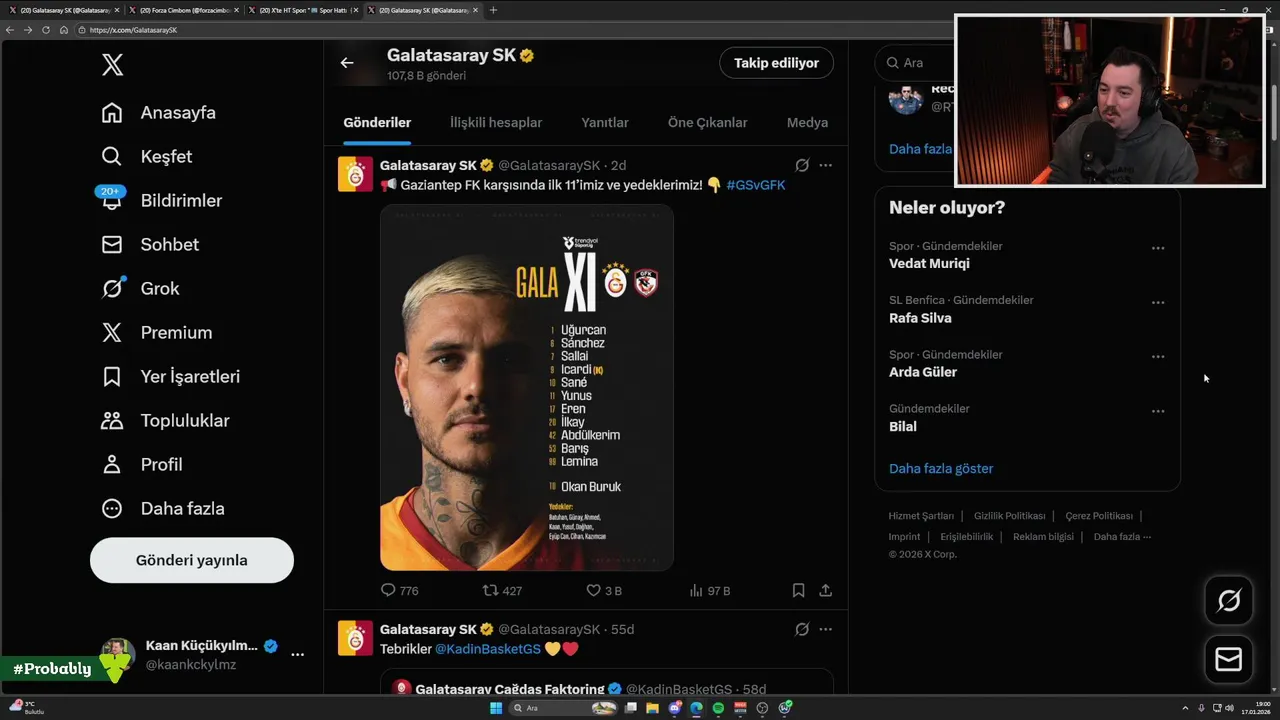Click #GSvGFK hashtag link
The width and height of the screenshot is (1280, 720).
coord(756,186)
